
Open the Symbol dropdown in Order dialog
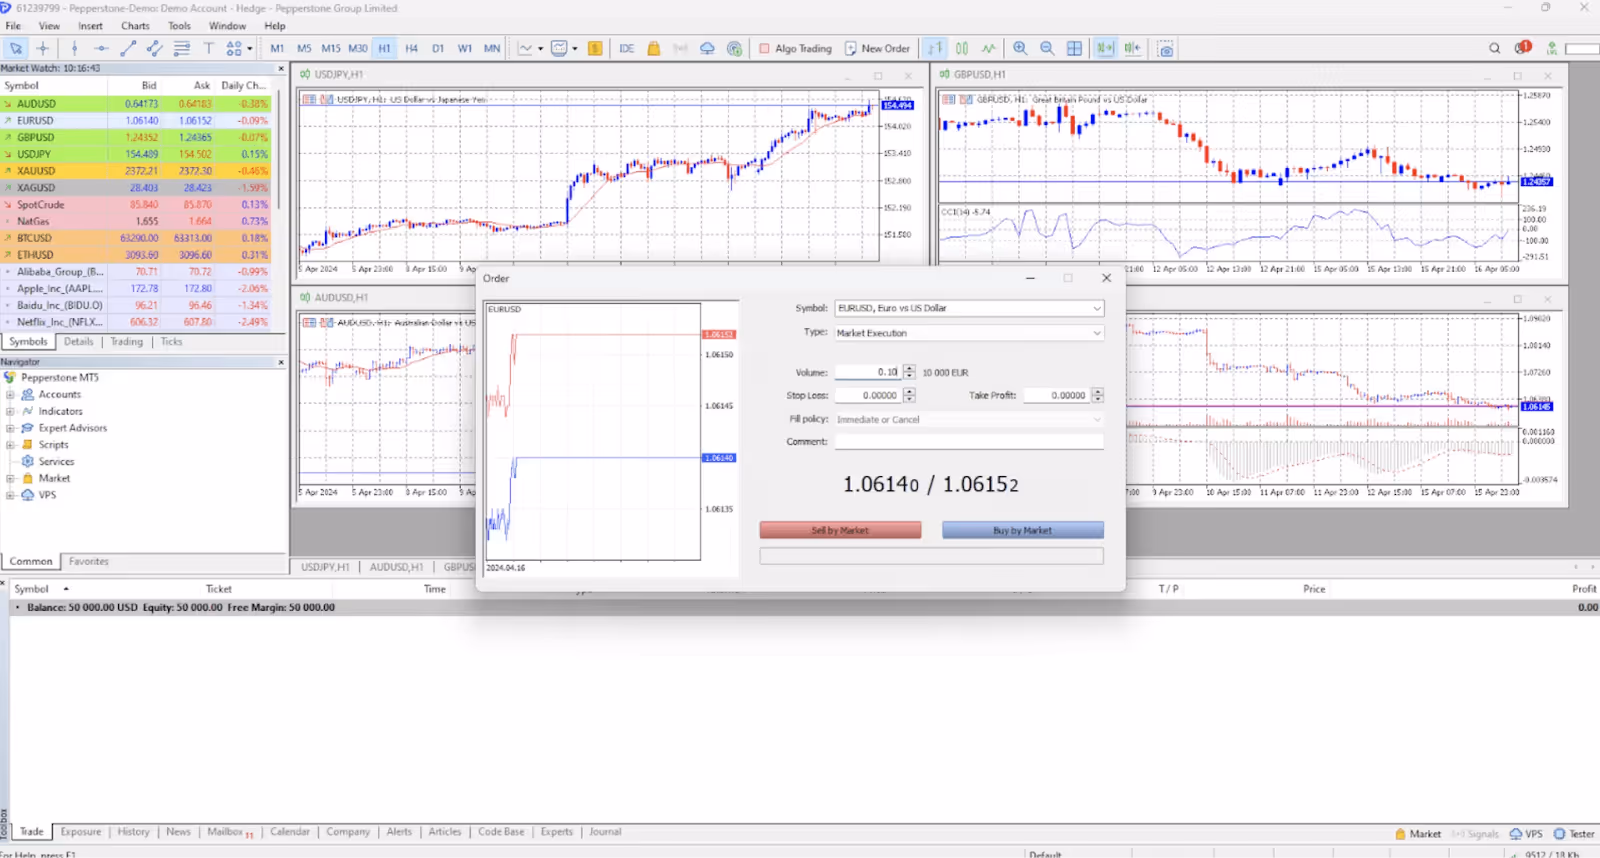click(x=969, y=308)
